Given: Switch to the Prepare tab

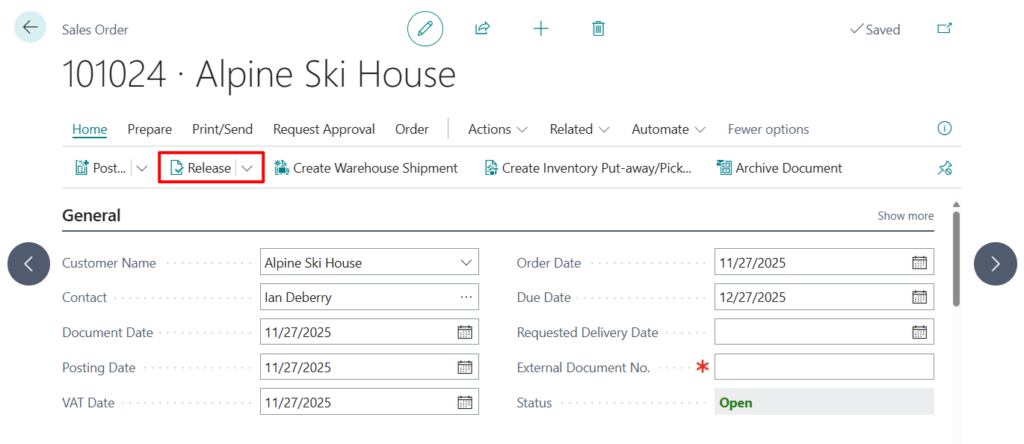Looking at the screenshot, I should pos(149,129).
